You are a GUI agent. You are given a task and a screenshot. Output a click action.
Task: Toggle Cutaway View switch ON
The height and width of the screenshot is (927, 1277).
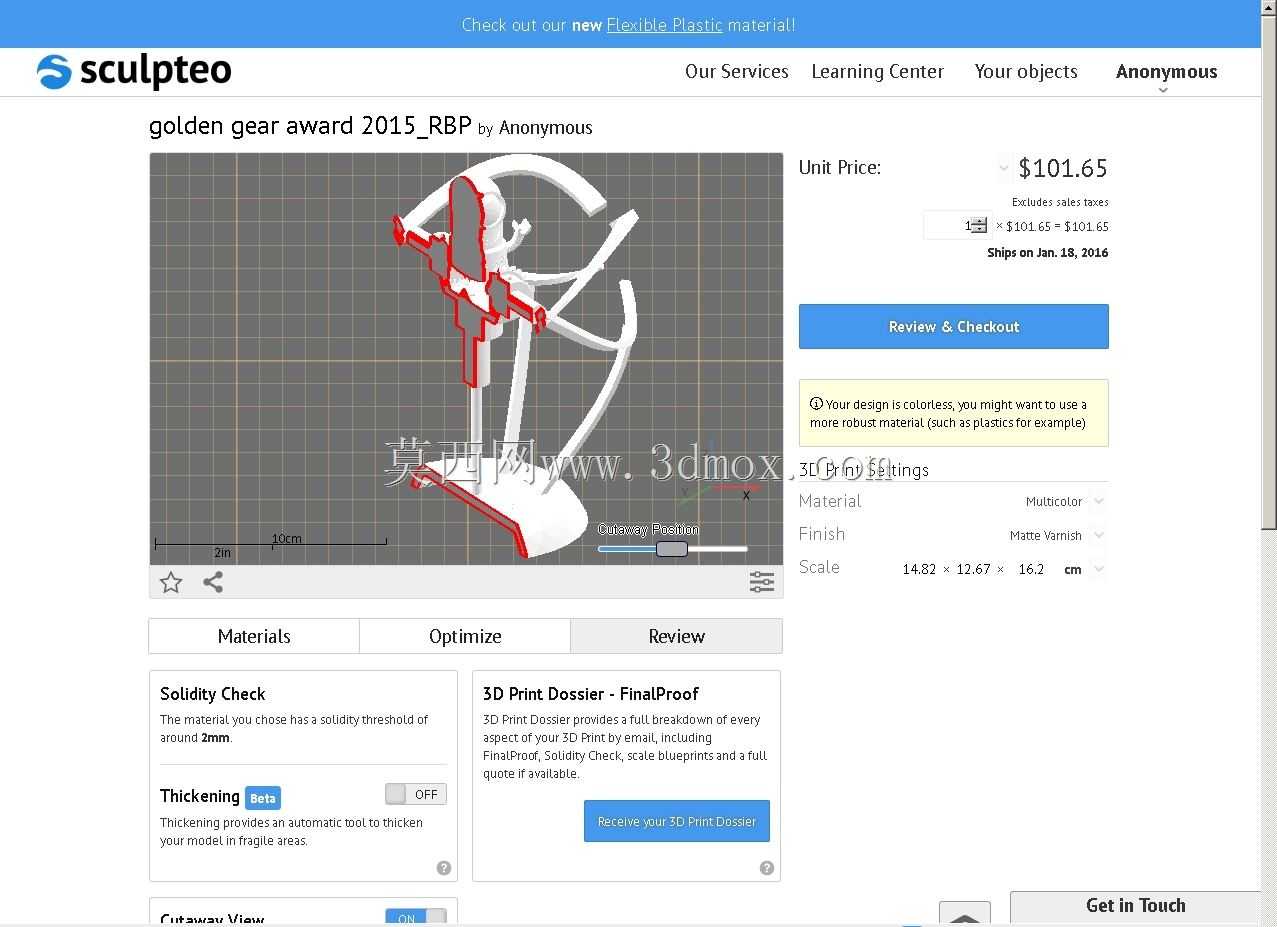pyautogui.click(x=416, y=918)
